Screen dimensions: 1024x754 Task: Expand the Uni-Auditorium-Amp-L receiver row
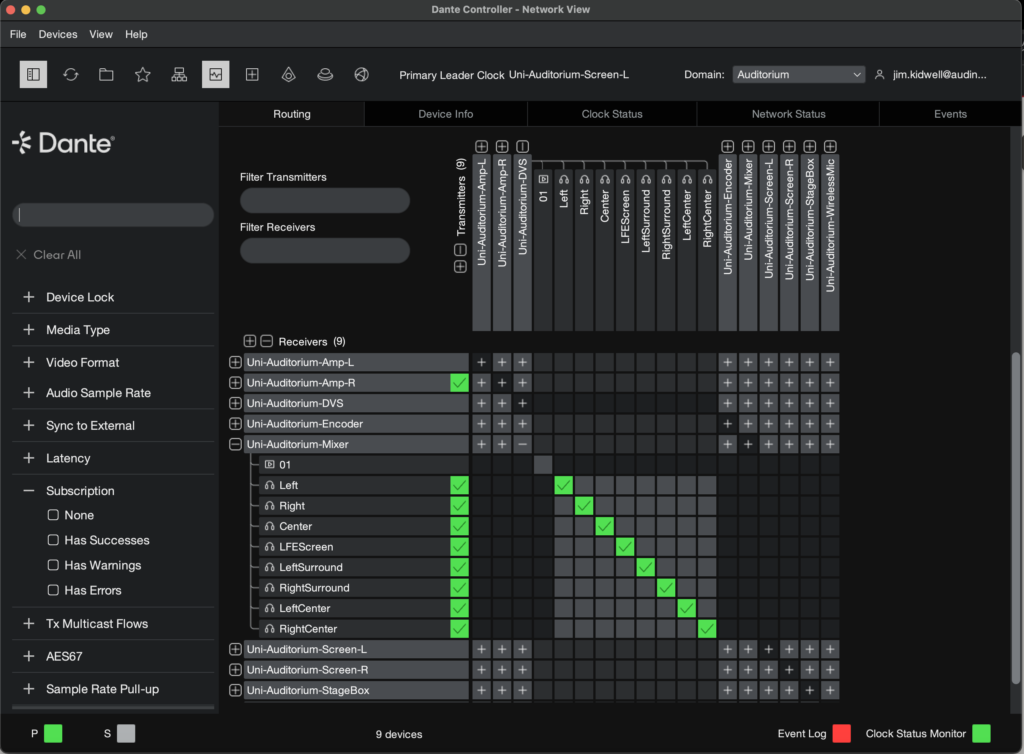pyautogui.click(x=235, y=362)
